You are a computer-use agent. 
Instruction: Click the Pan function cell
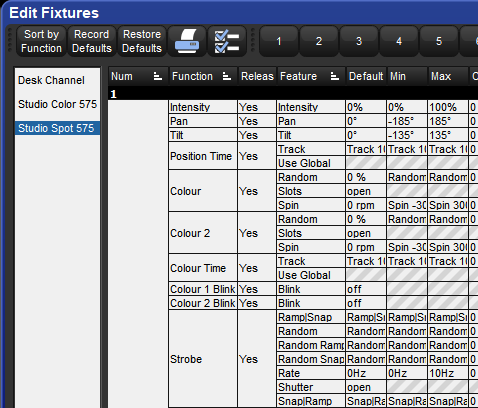(203, 121)
